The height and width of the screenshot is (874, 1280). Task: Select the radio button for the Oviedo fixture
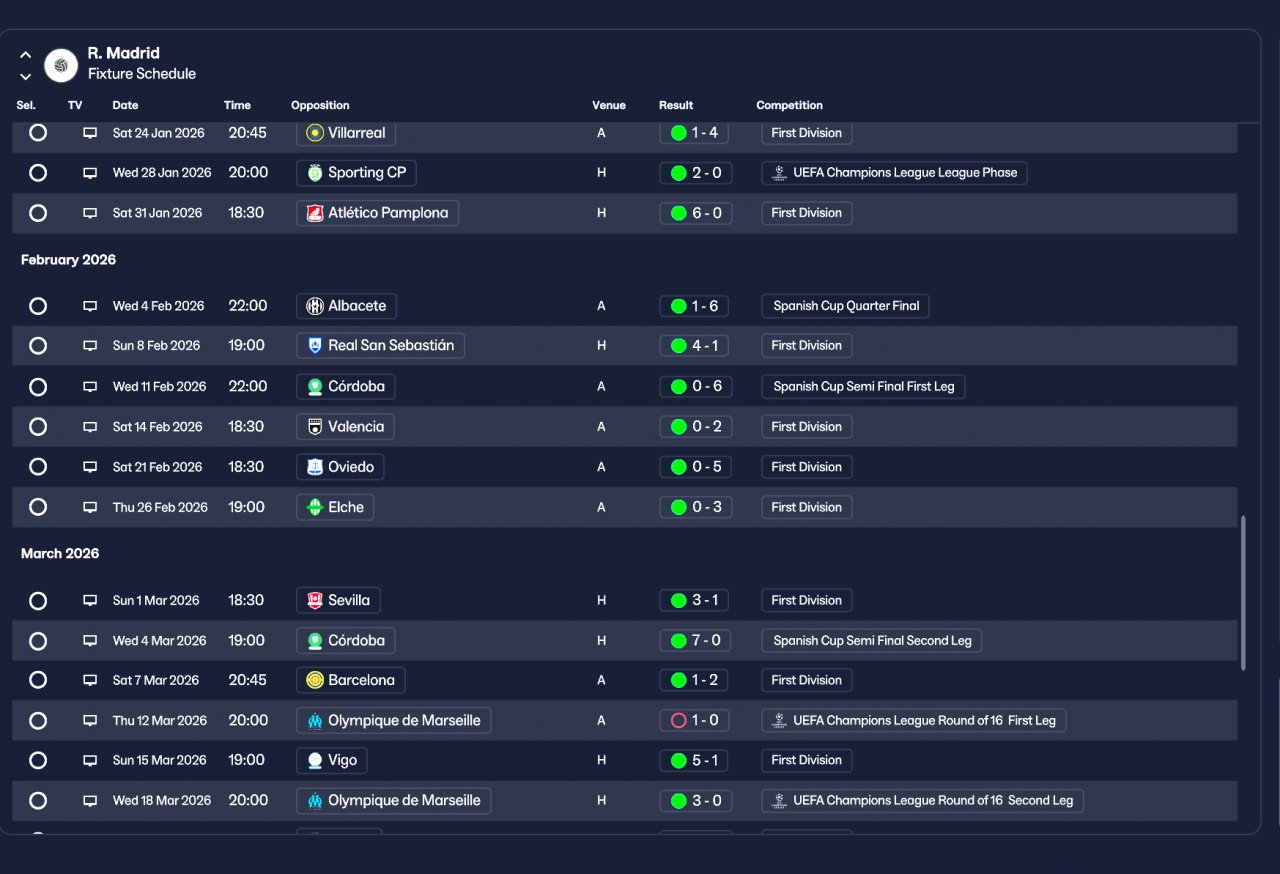coord(38,467)
